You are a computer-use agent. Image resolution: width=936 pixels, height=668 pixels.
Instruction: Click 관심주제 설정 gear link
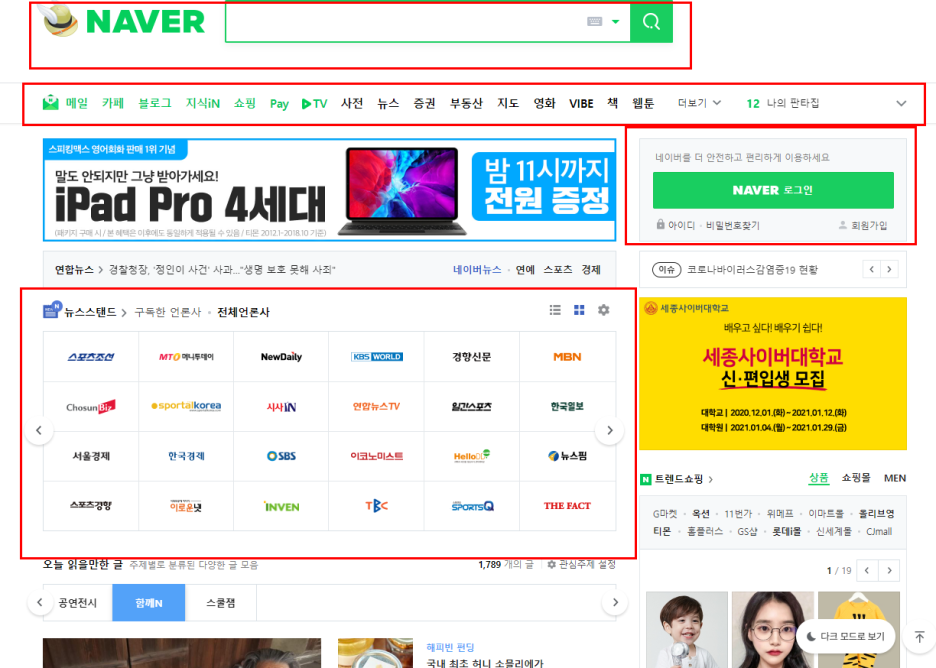(581, 564)
